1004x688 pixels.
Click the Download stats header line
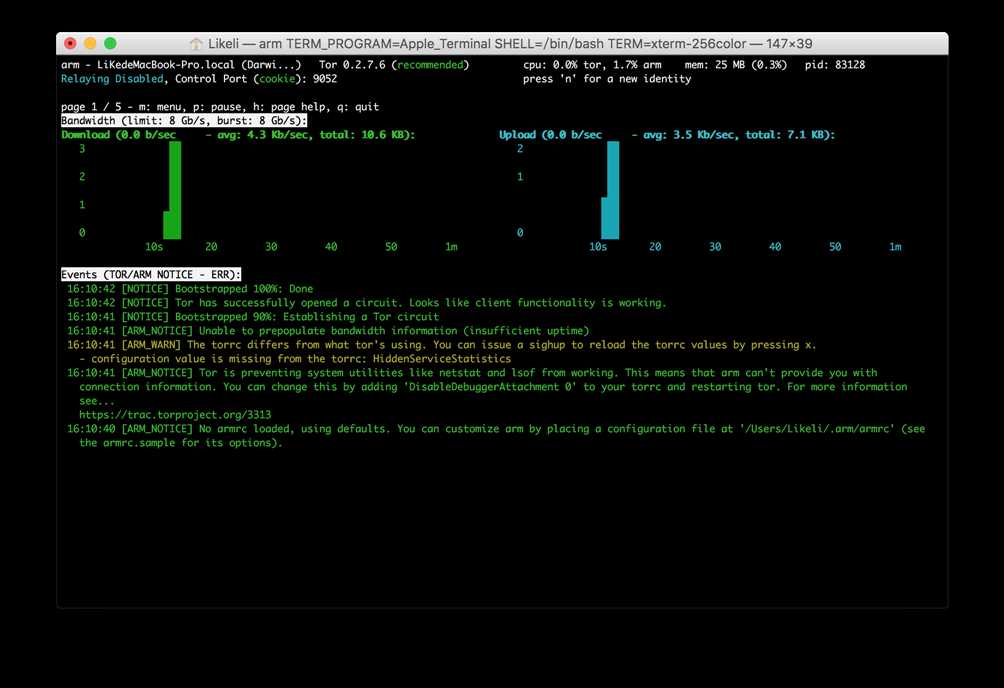(238, 135)
